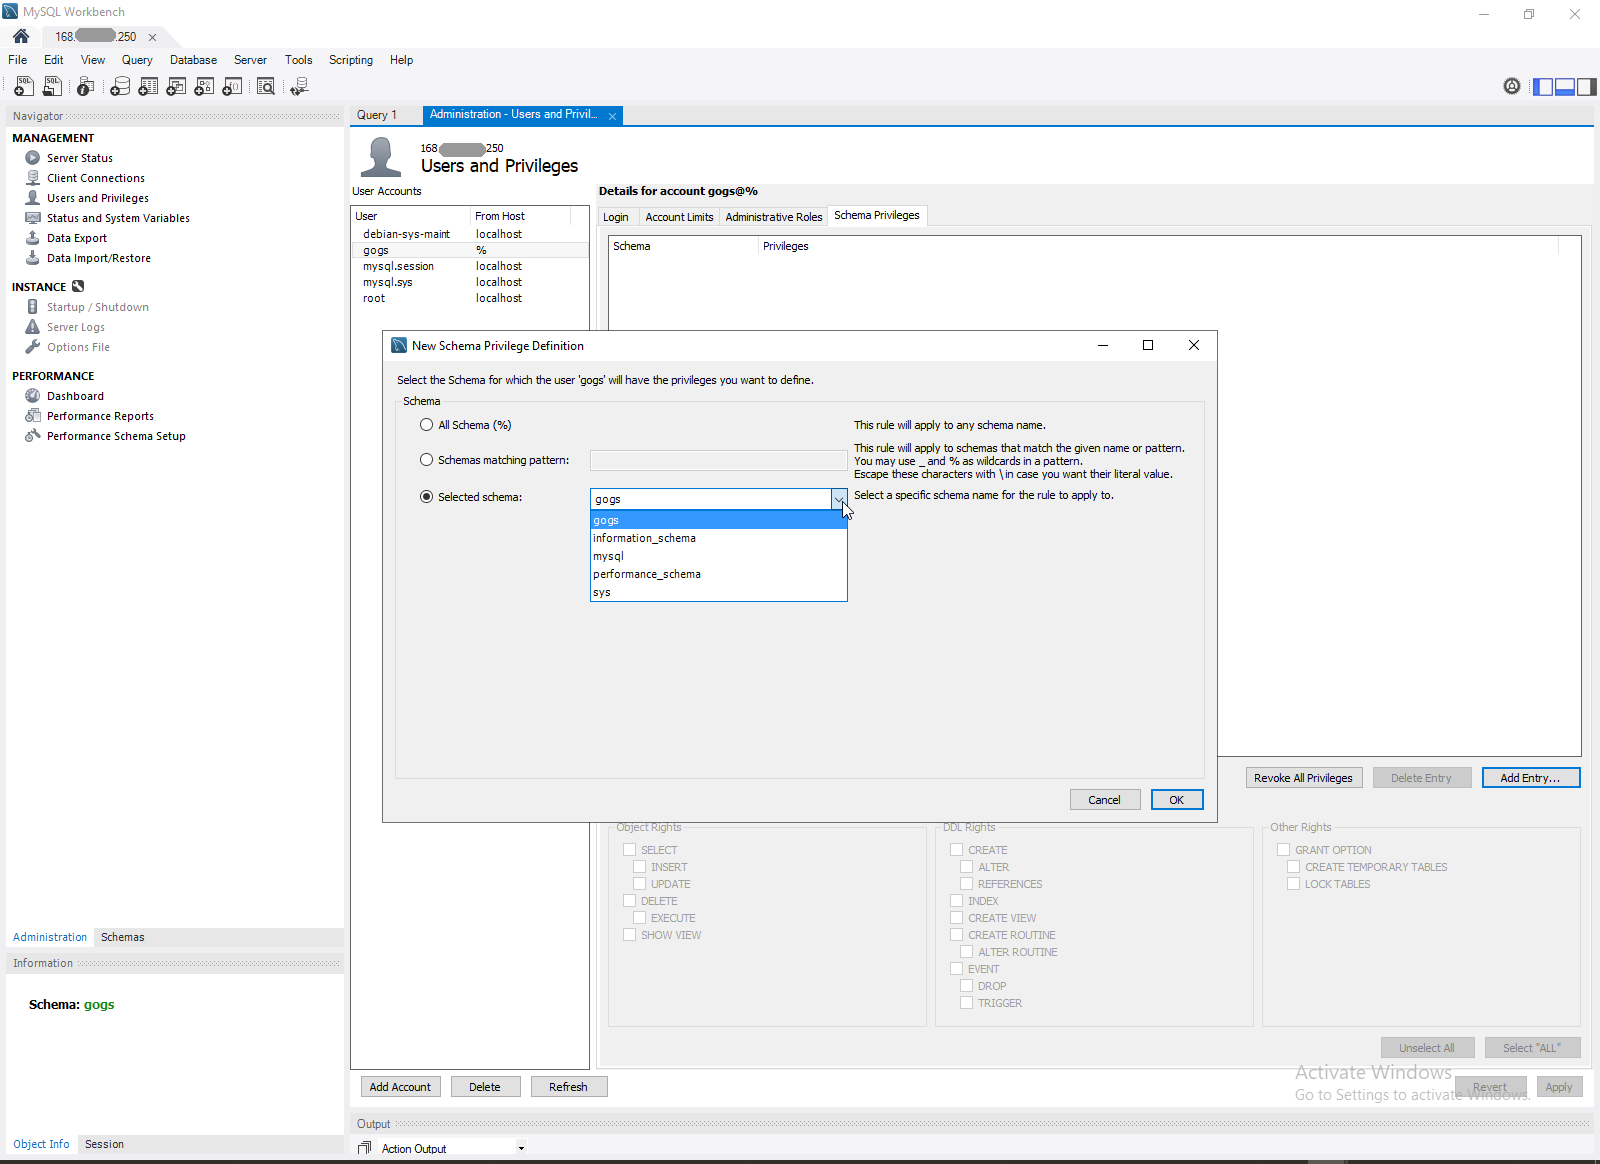Choose sys in the schema dropdown list
1600x1164 pixels.
pyautogui.click(x=718, y=592)
